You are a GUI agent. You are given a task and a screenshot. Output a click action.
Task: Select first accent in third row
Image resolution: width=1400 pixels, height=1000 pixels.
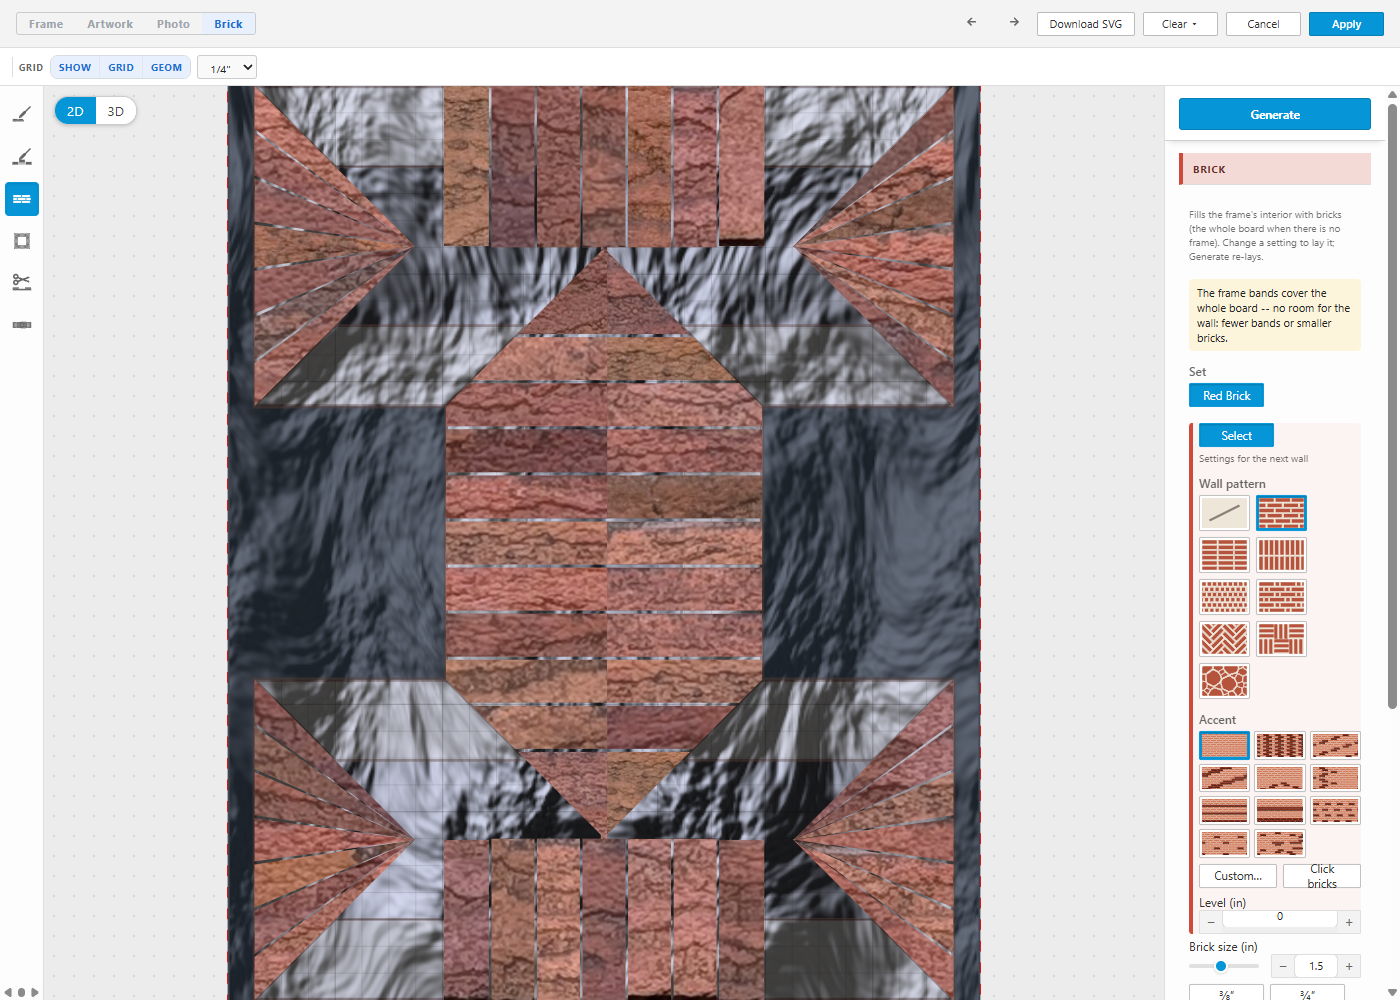pos(1224,810)
